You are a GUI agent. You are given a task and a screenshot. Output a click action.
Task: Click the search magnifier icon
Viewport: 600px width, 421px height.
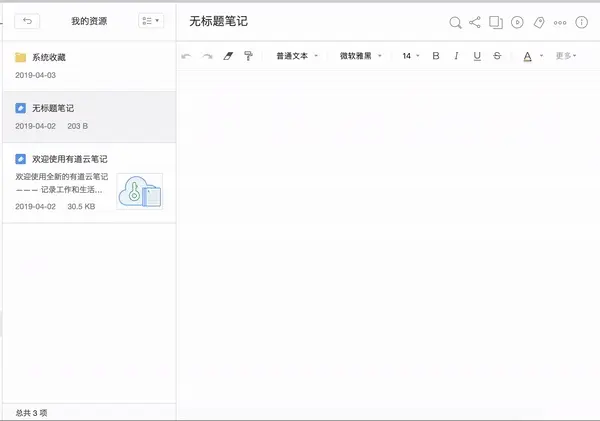455,23
